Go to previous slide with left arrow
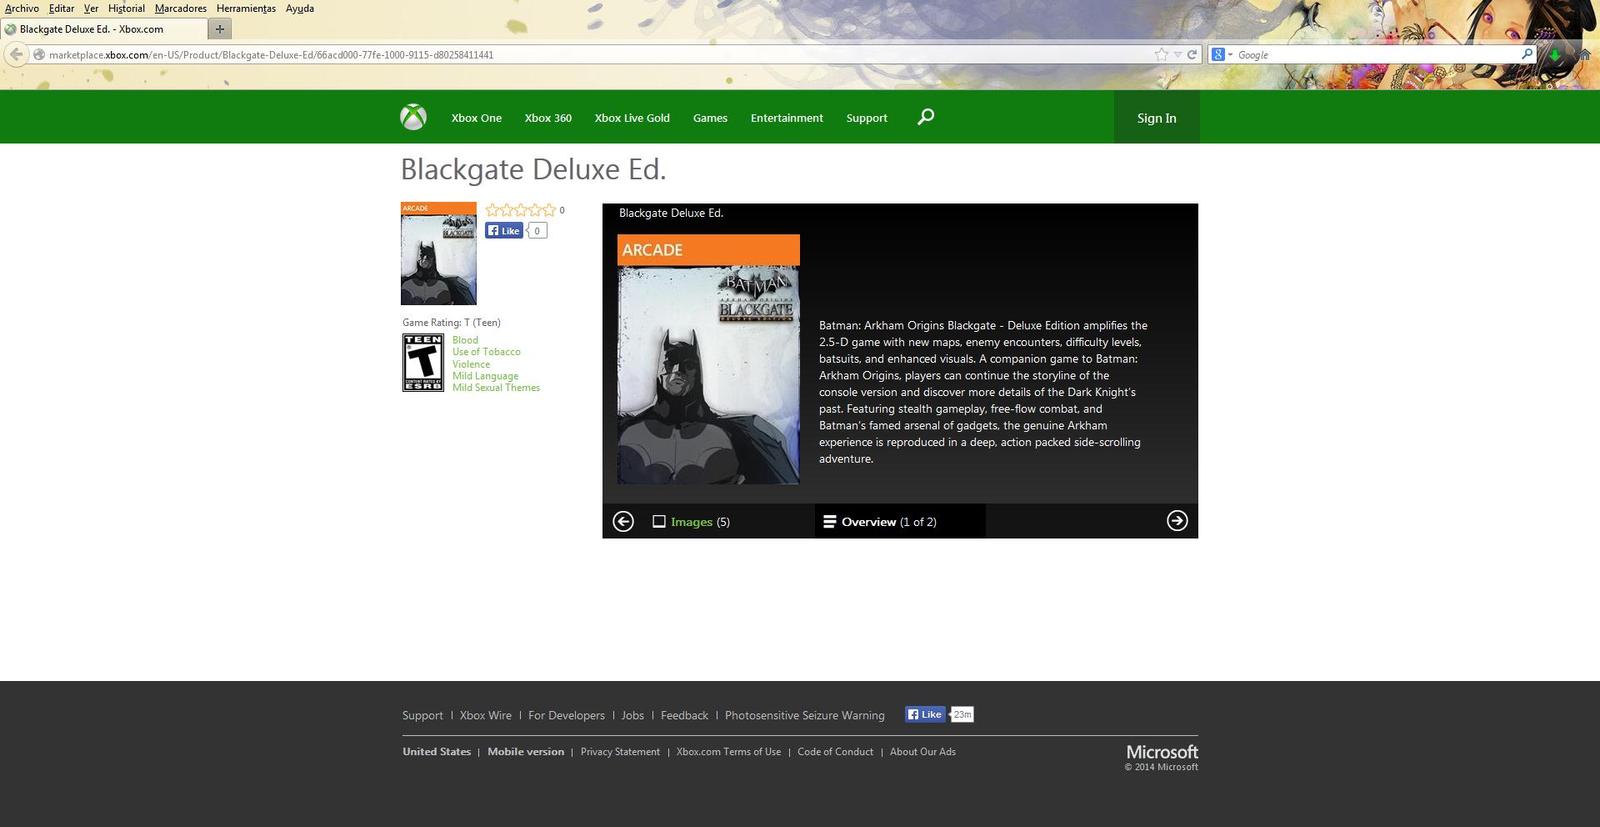 tap(623, 521)
